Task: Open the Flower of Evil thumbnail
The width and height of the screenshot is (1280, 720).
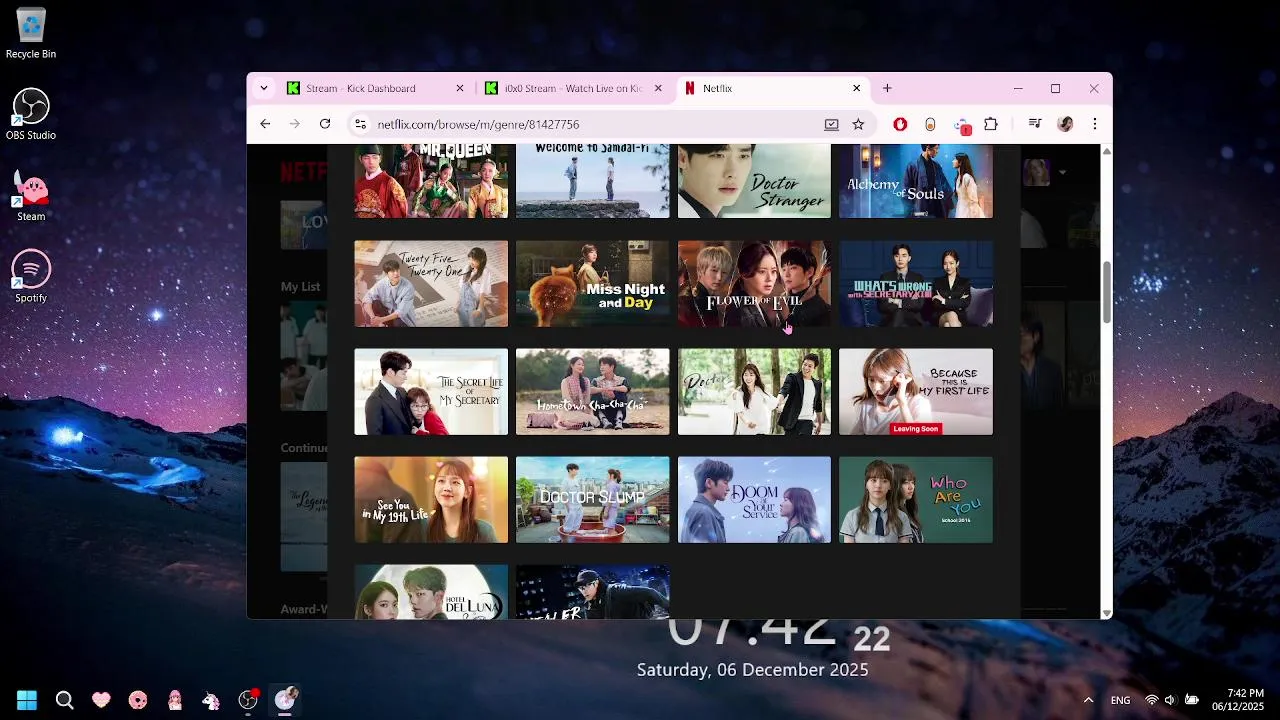Action: click(754, 283)
